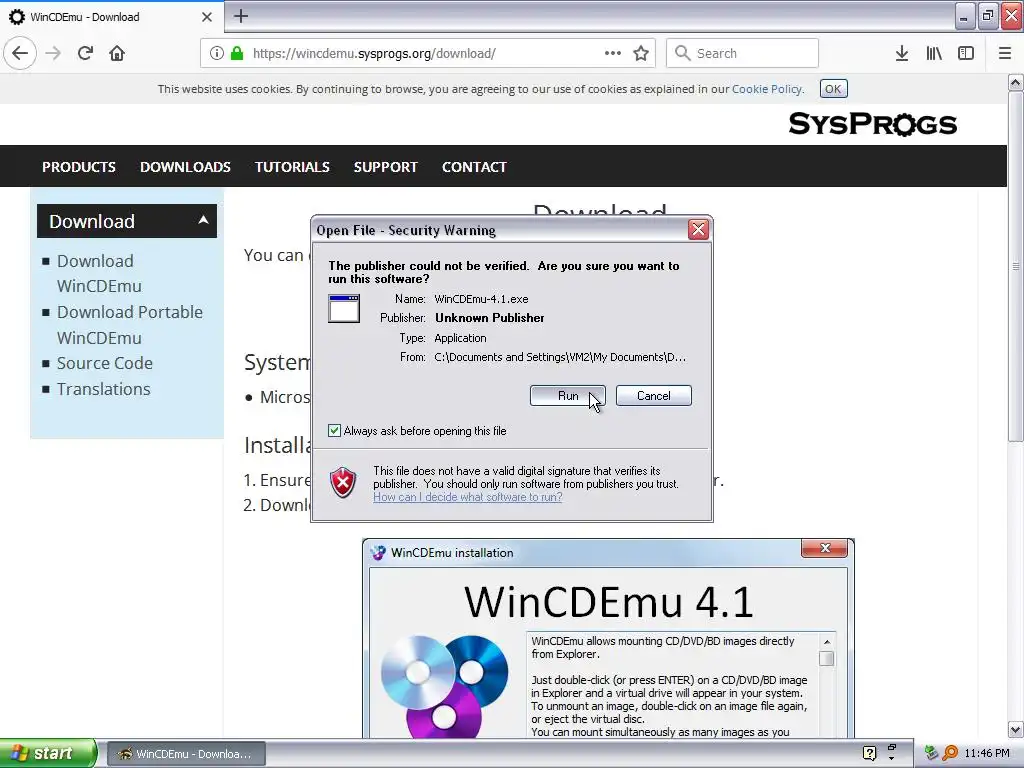Click the page scrollbar down arrow
1024x768 pixels.
1016,729
